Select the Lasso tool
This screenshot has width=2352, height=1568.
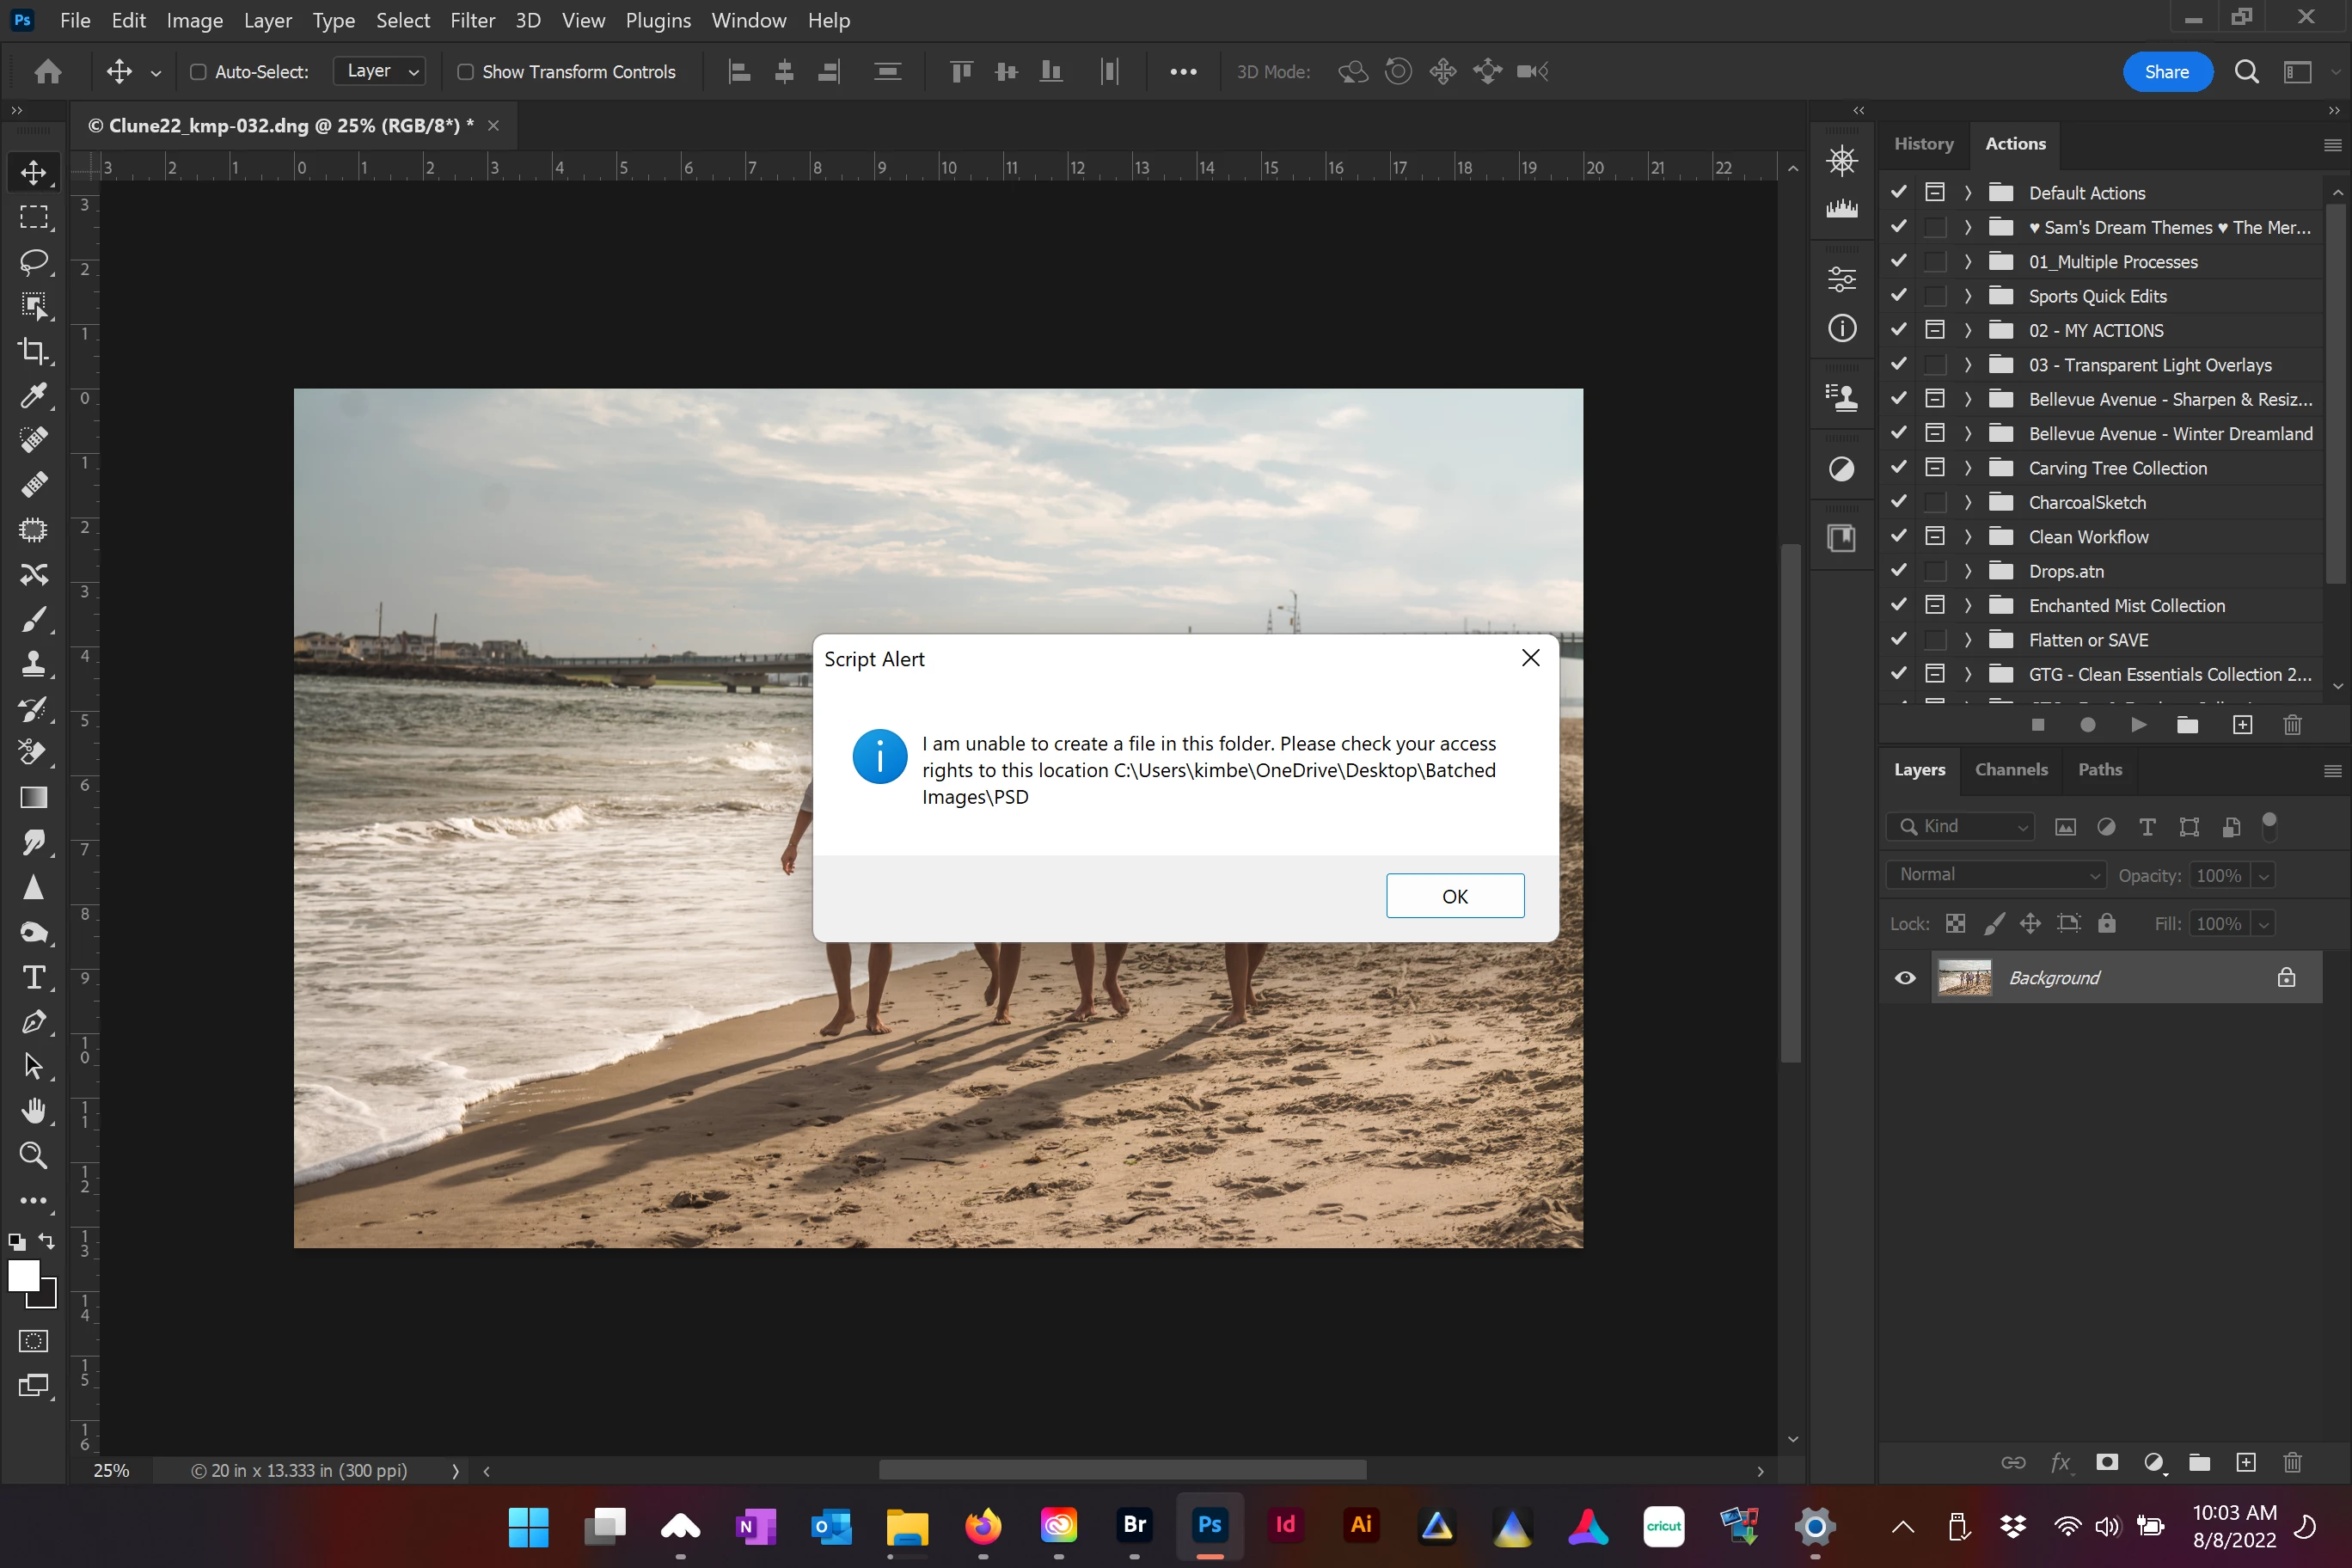[x=33, y=262]
